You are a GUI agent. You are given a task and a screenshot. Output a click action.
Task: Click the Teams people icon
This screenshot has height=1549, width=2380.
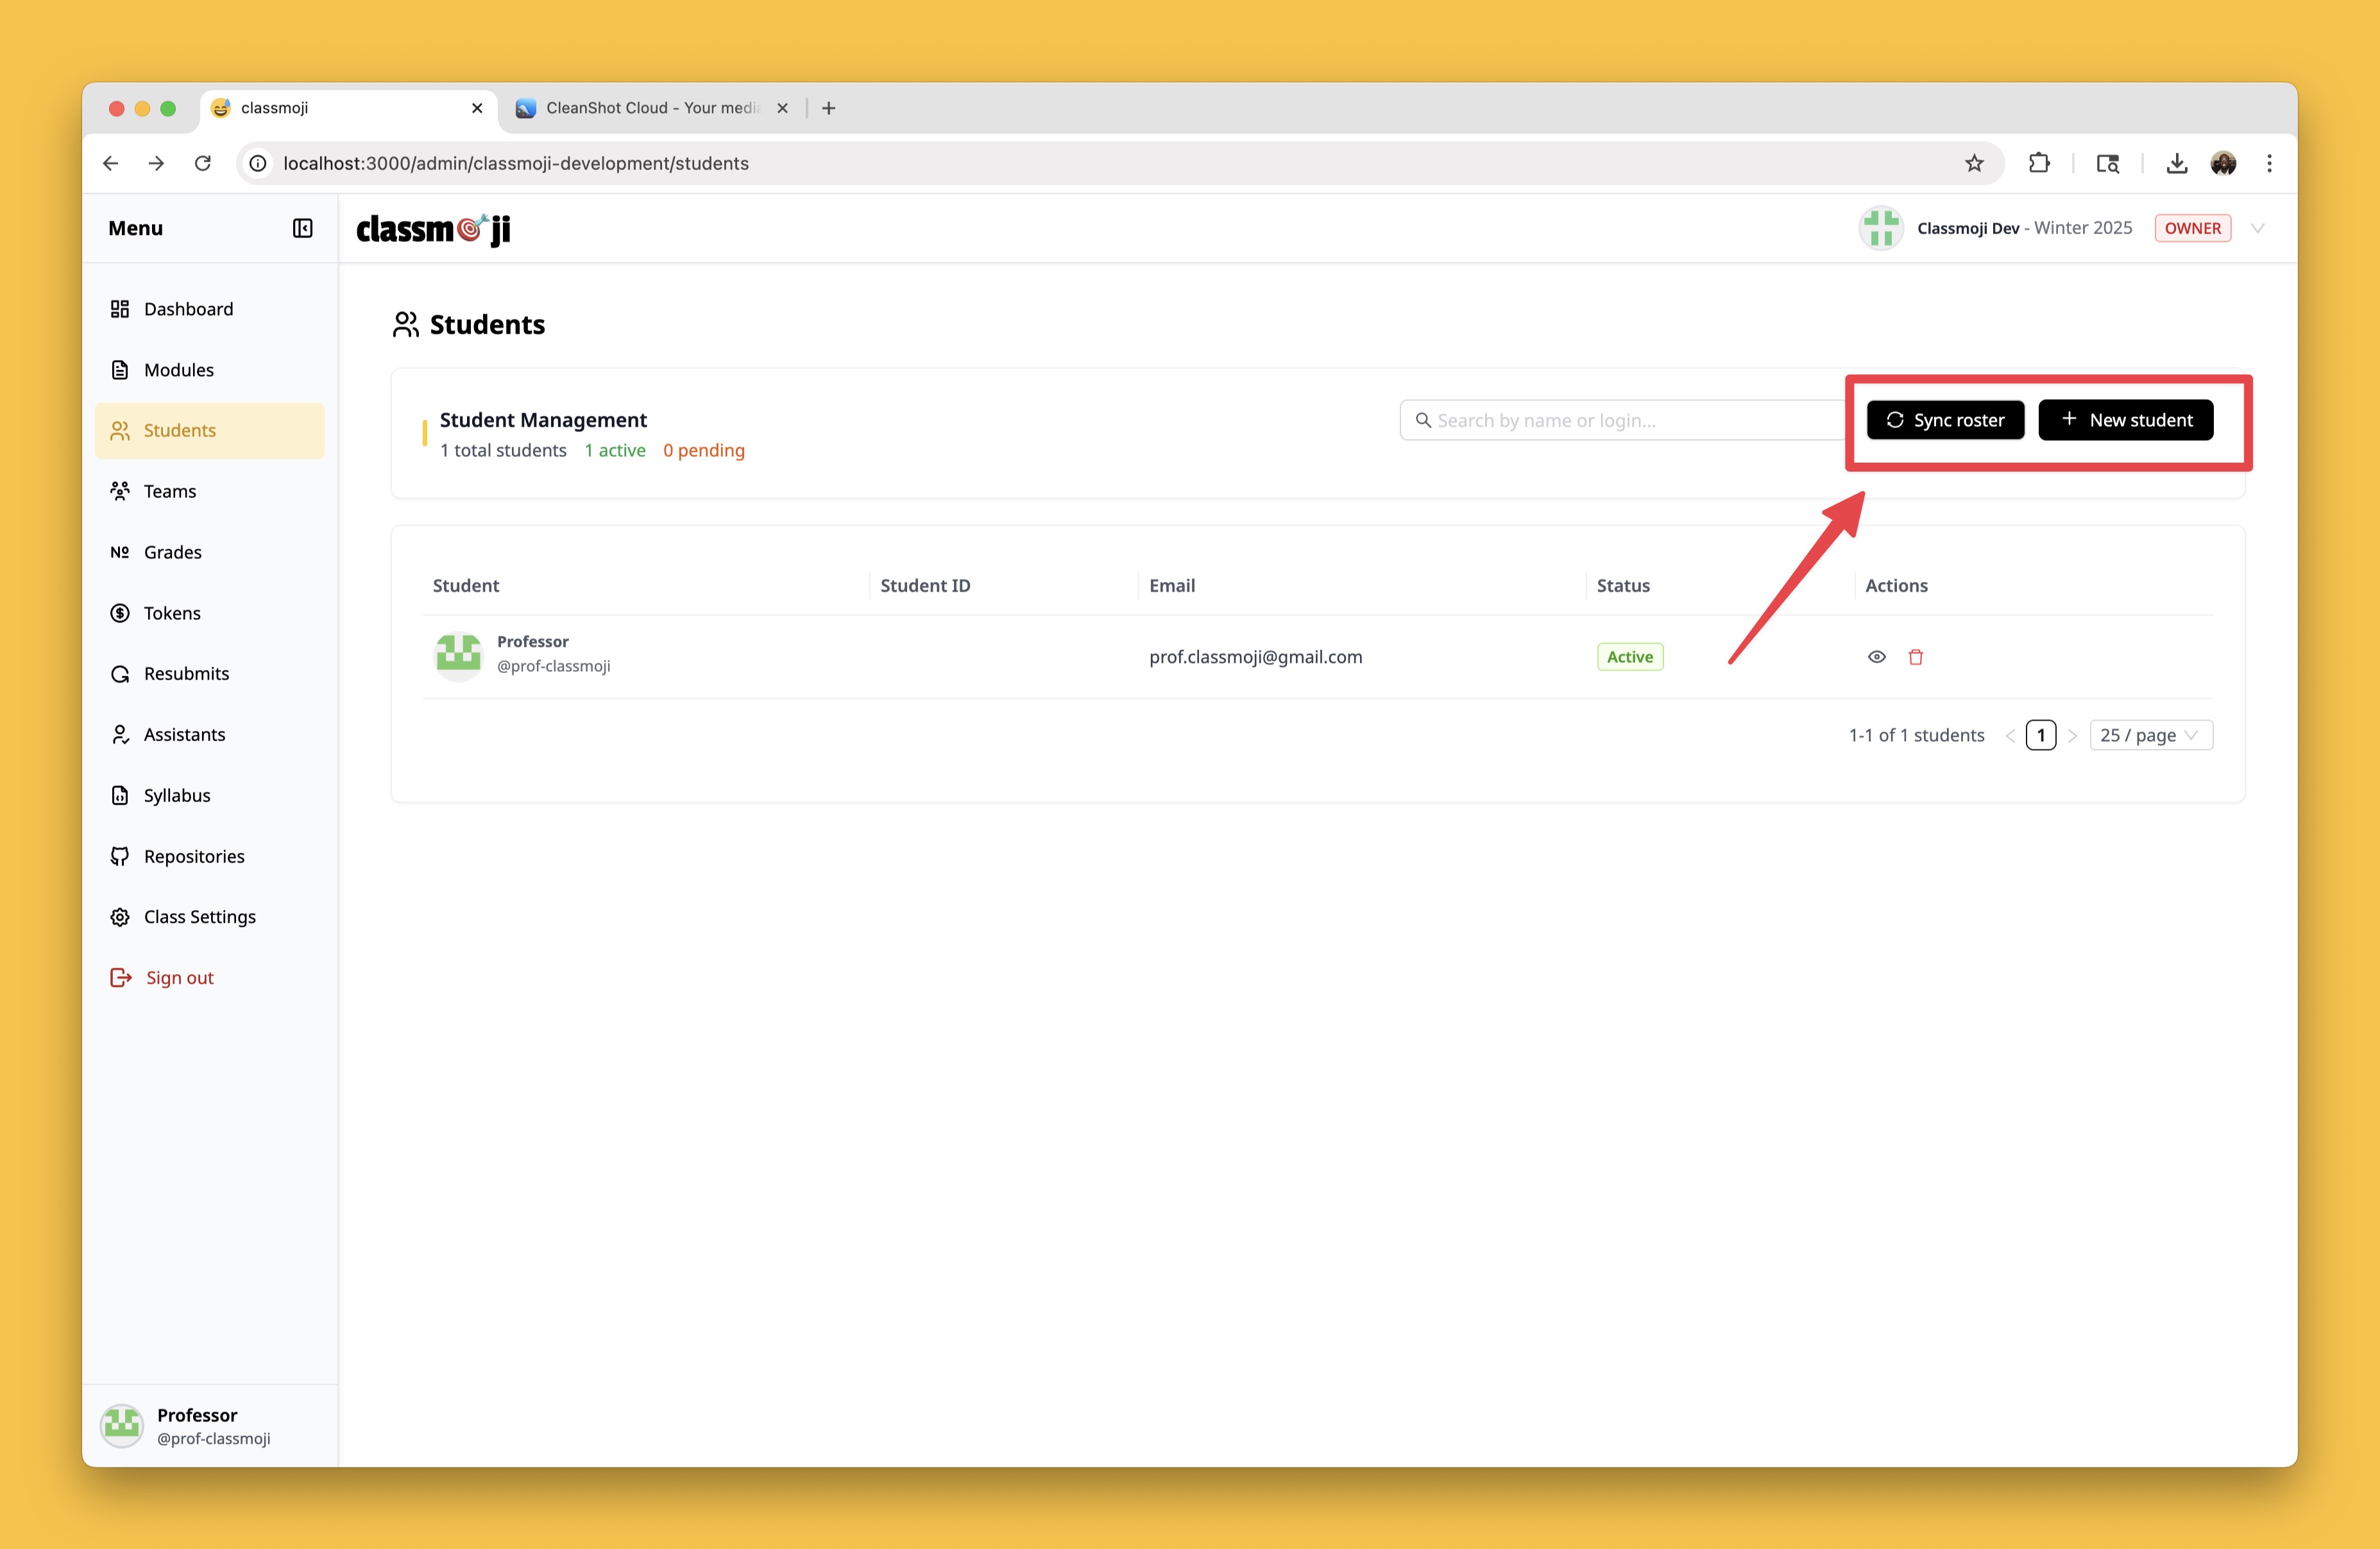coord(120,491)
